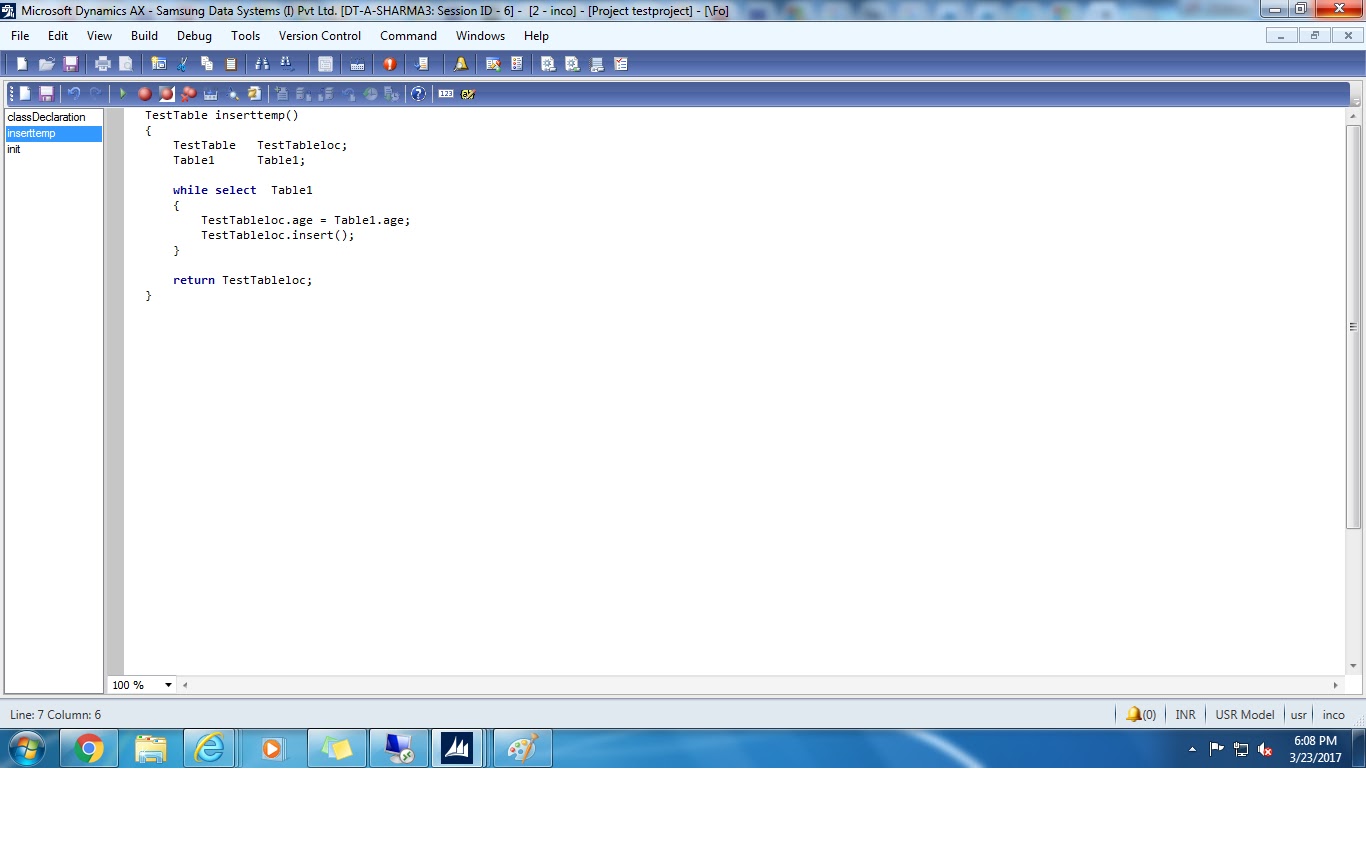Viewport: 1366px width, 848px height.
Task: Start debugging with the green Go arrow
Action: [122, 93]
